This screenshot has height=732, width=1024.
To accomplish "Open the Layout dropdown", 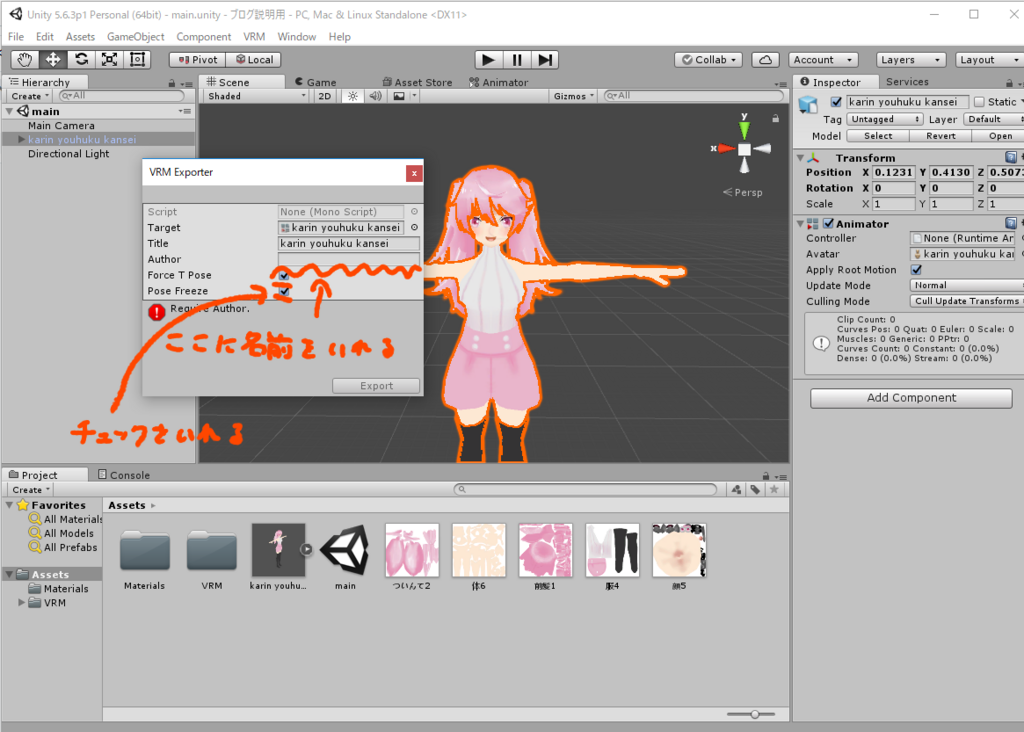I will coord(989,59).
